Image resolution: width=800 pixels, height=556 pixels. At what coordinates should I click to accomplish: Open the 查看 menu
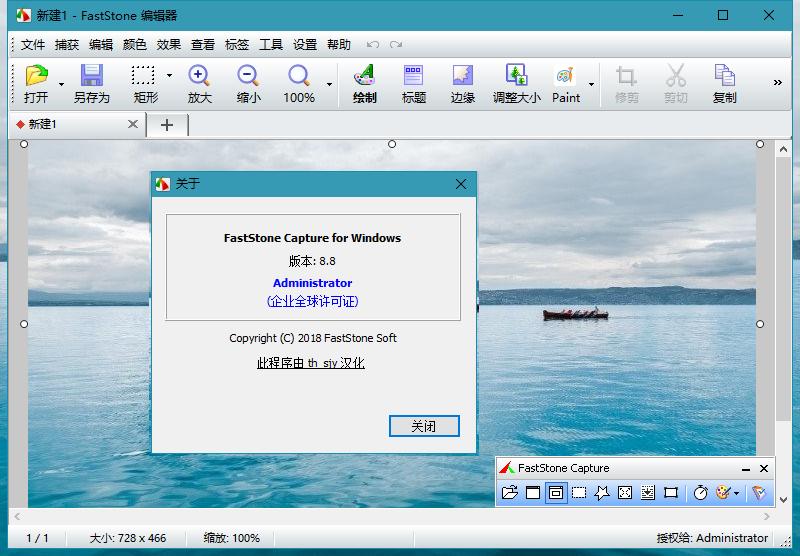pyautogui.click(x=203, y=45)
